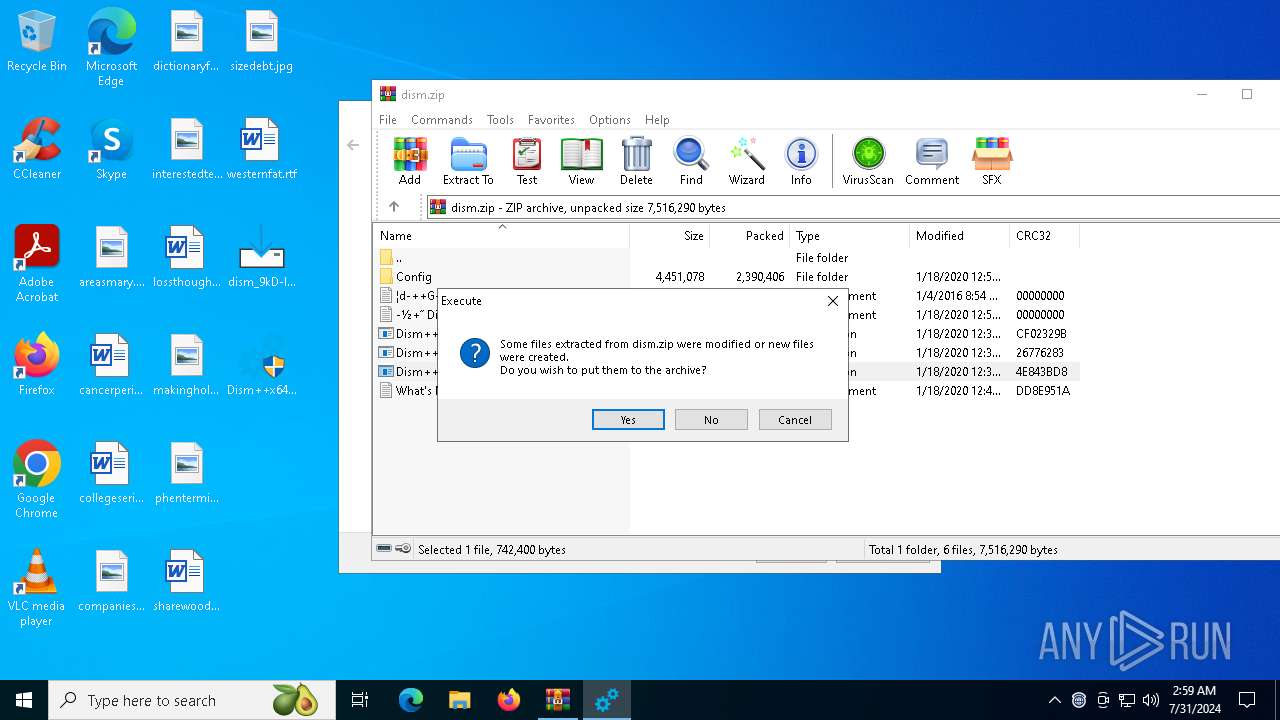Screen dimensions: 1280x720
Task: Open the Commands menu
Action: point(442,119)
